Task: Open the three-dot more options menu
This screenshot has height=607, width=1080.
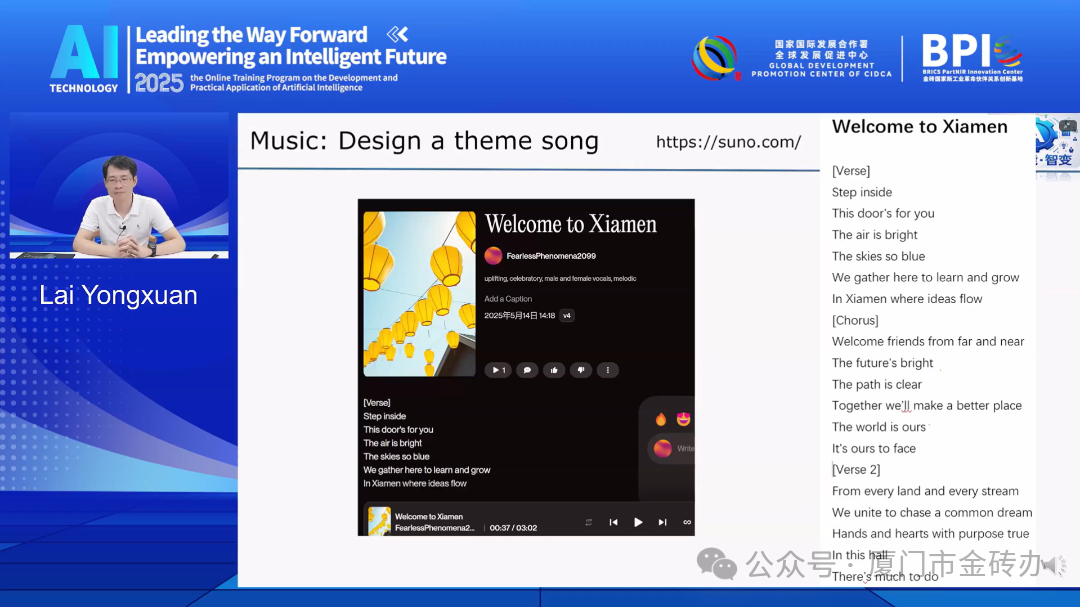Action: 608,370
